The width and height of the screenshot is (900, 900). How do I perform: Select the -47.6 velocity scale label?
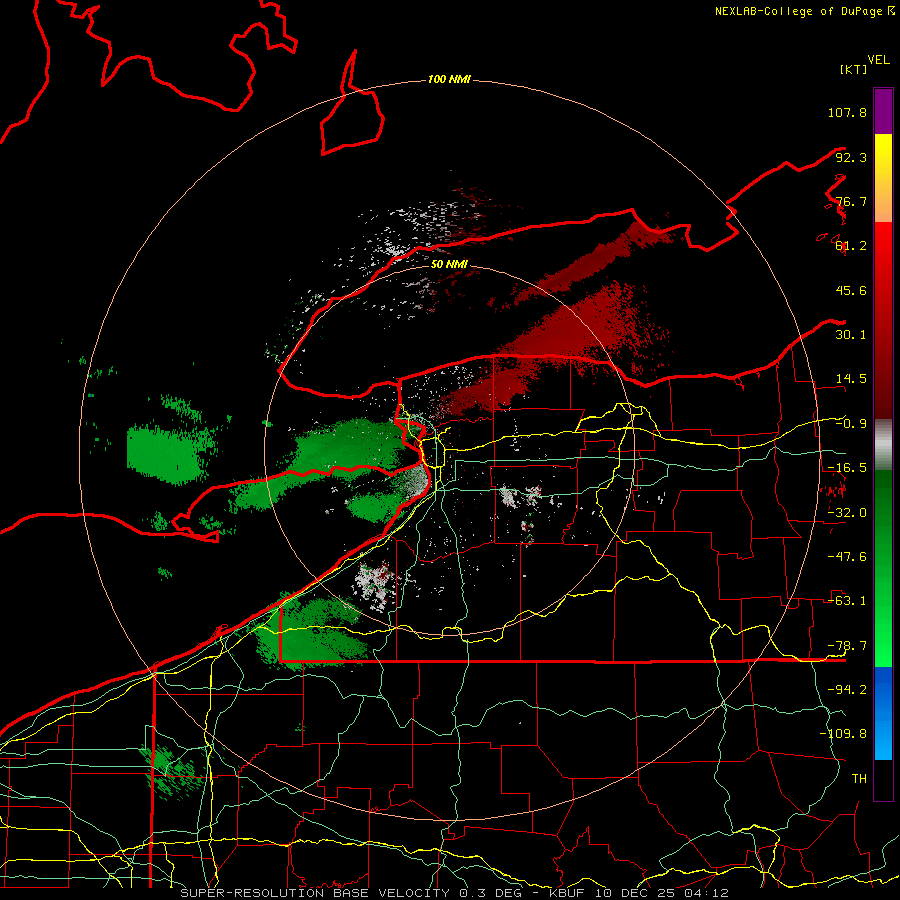click(x=847, y=557)
